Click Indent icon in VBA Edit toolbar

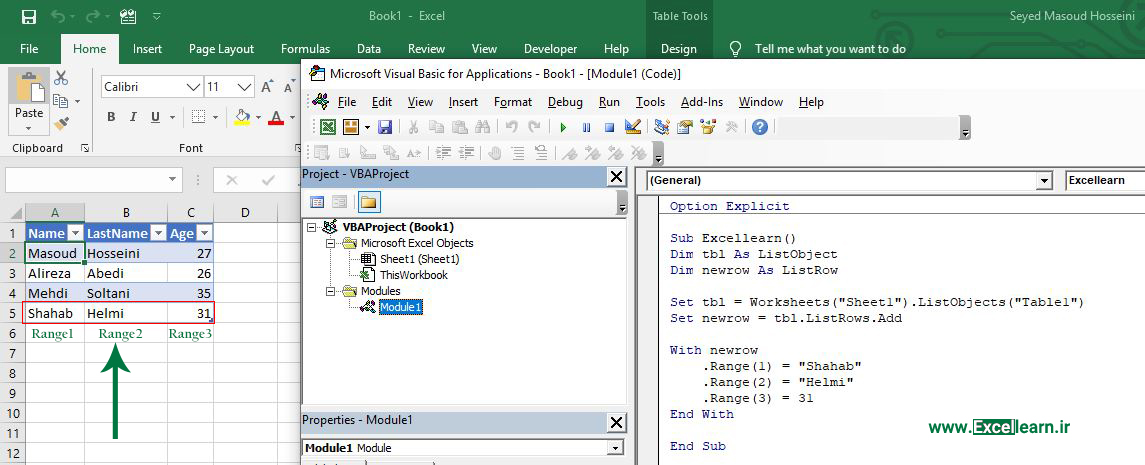tap(443, 153)
